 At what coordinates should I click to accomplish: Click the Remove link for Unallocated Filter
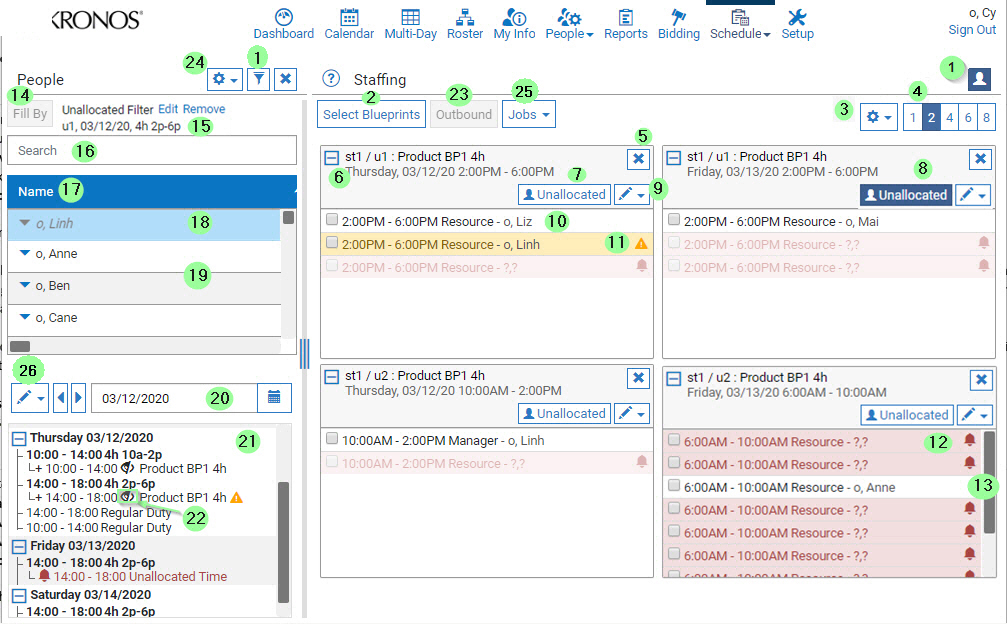pyautogui.click(x=203, y=109)
